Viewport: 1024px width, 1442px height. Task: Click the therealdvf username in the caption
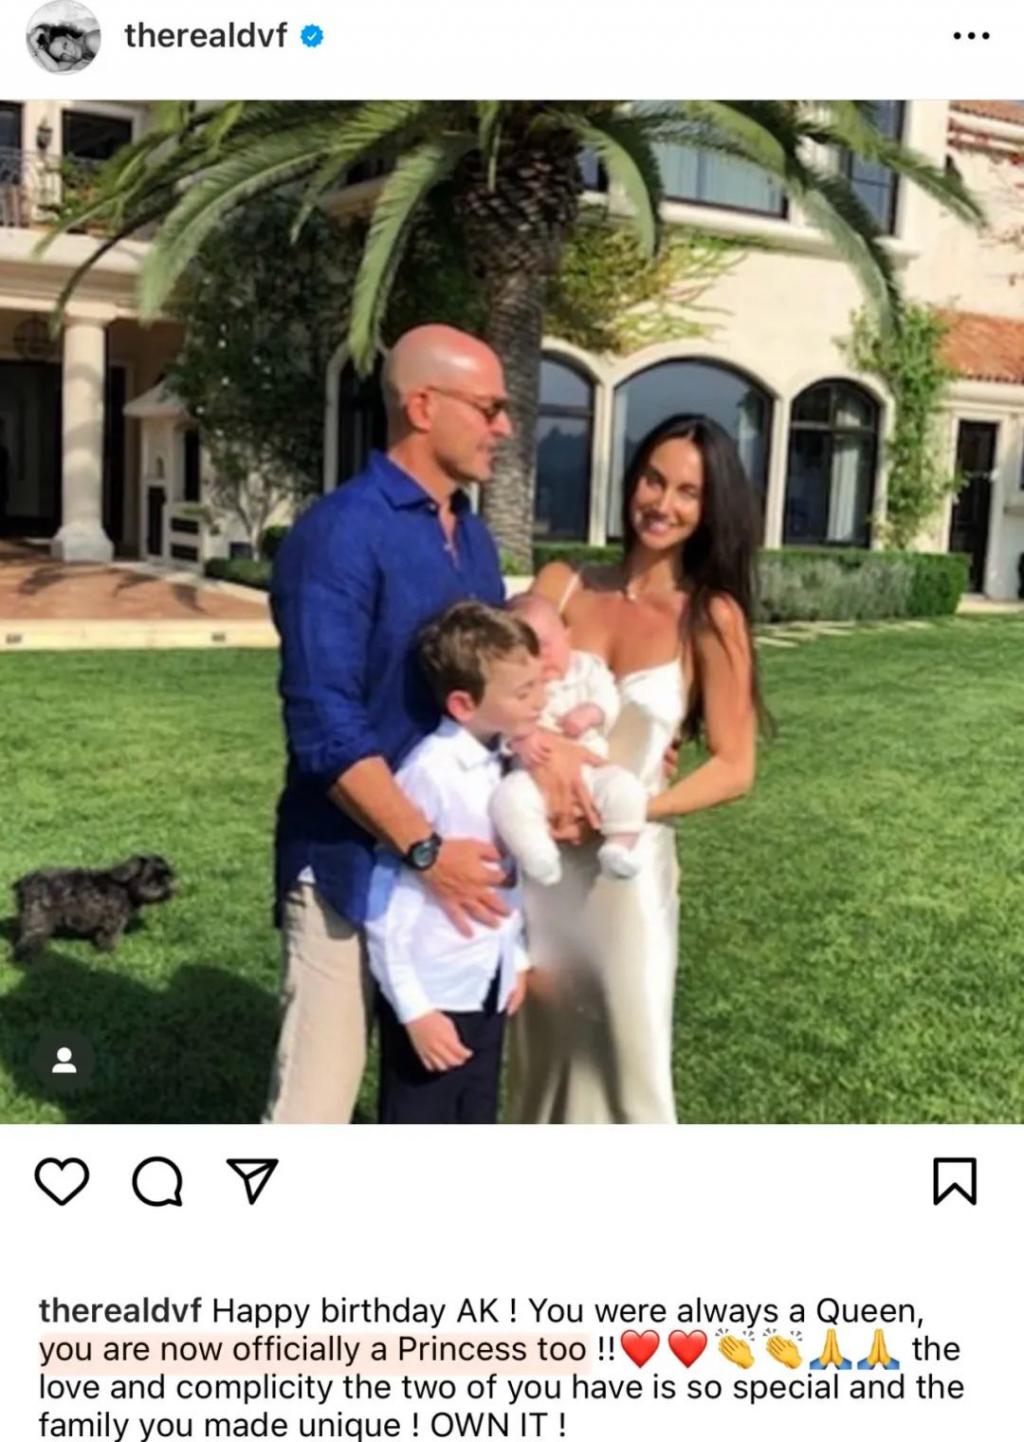click(120, 1310)
